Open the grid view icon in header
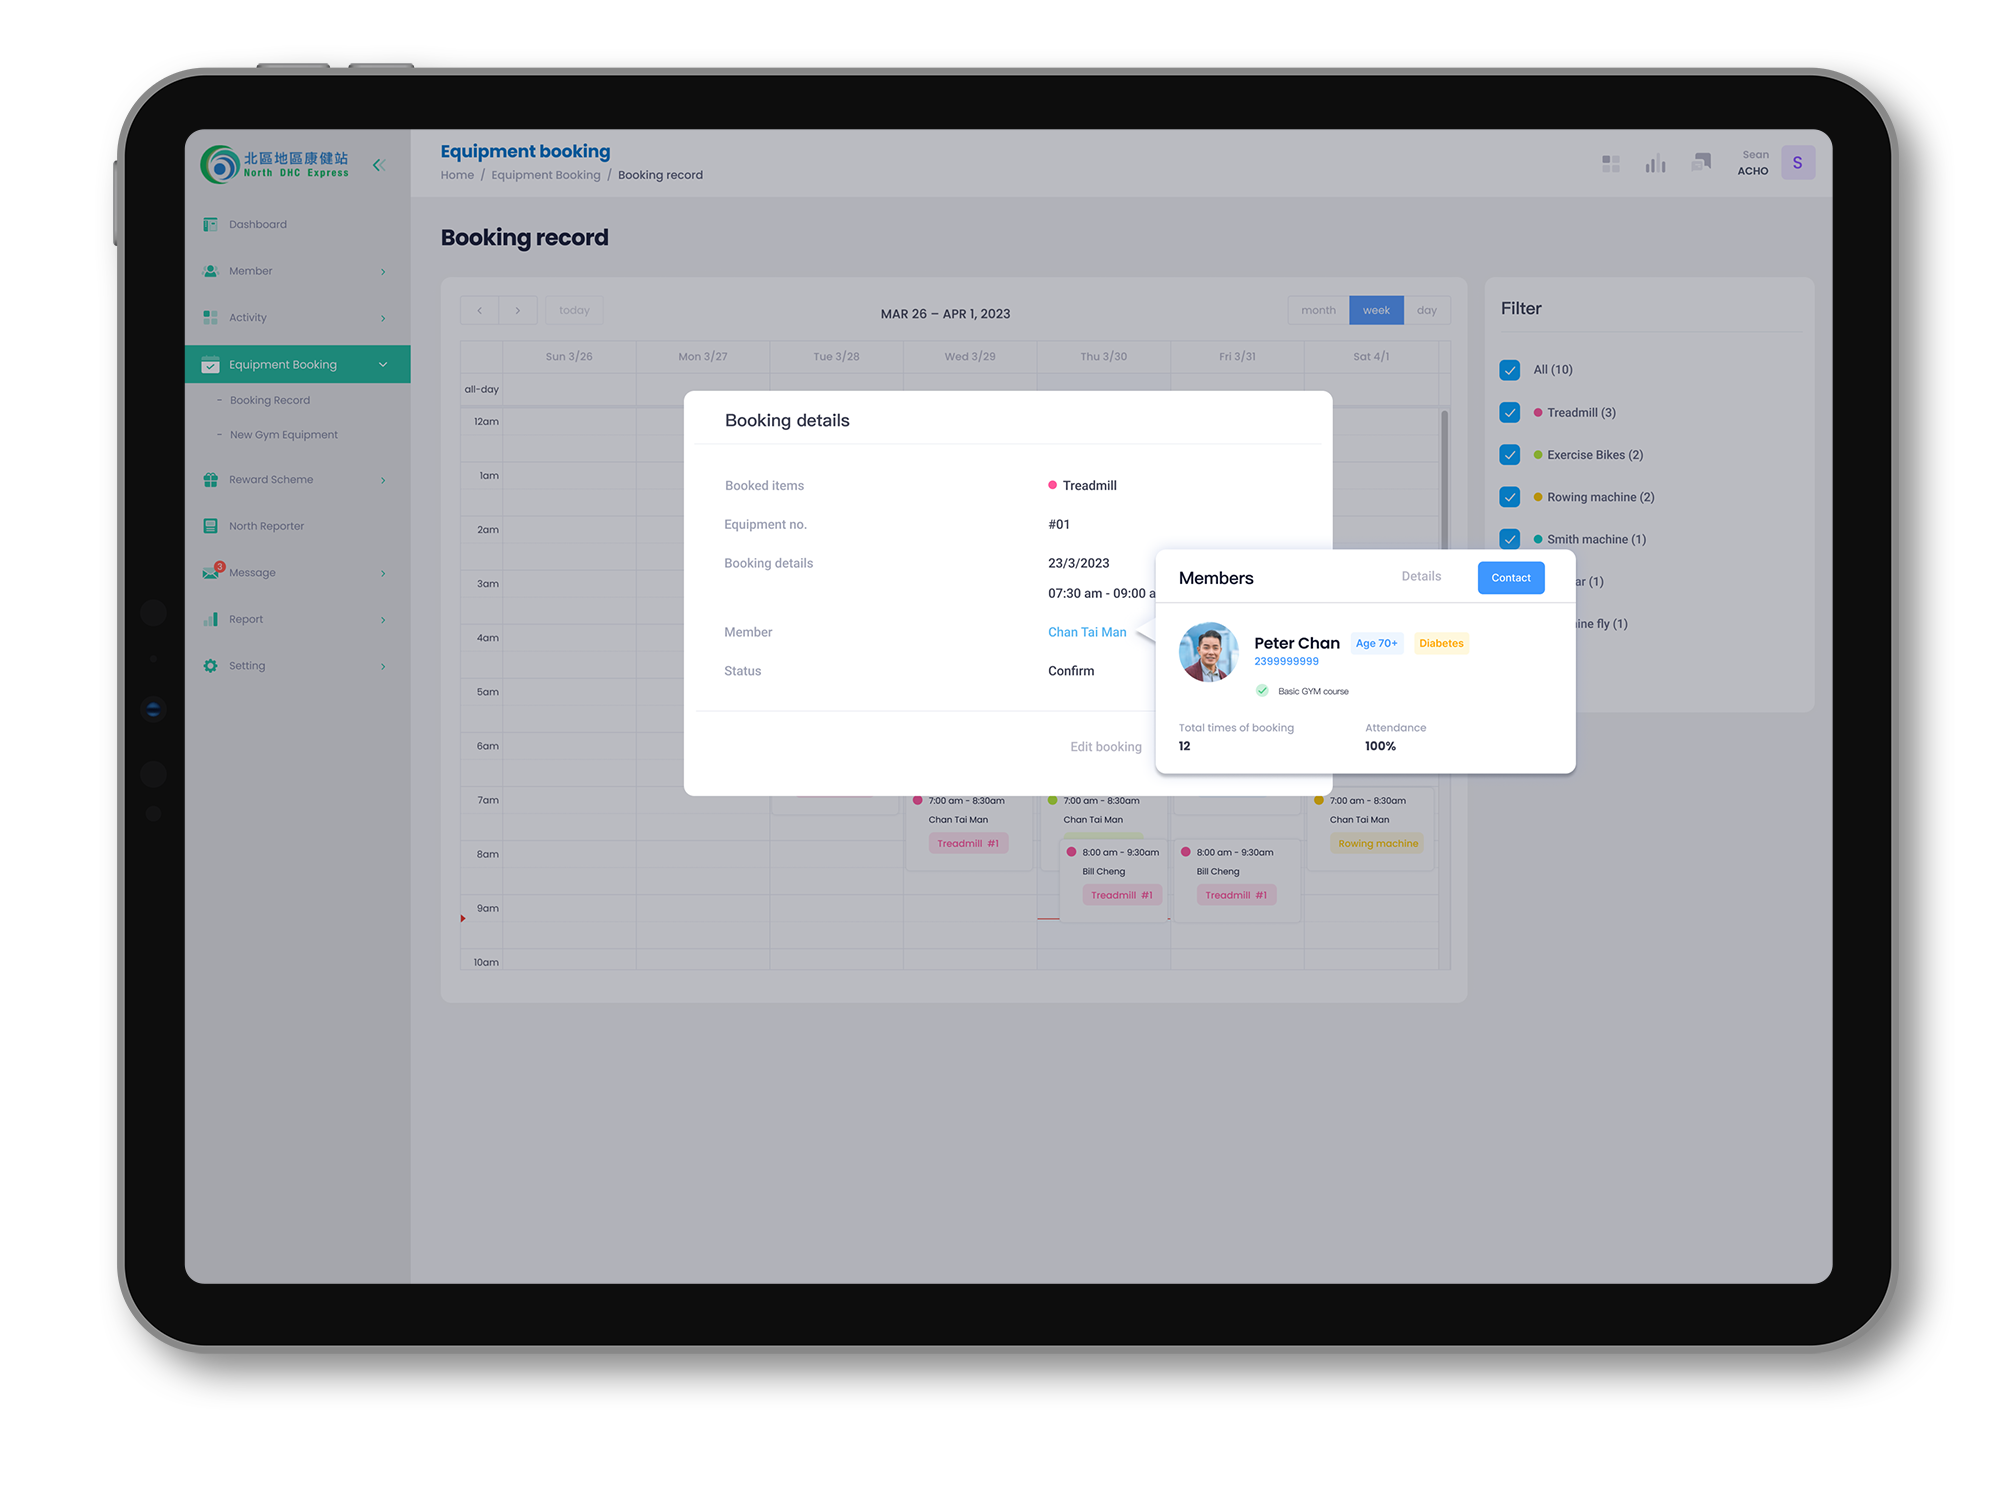This screenshot has height=1509, width=2000. coord(1610,163)
